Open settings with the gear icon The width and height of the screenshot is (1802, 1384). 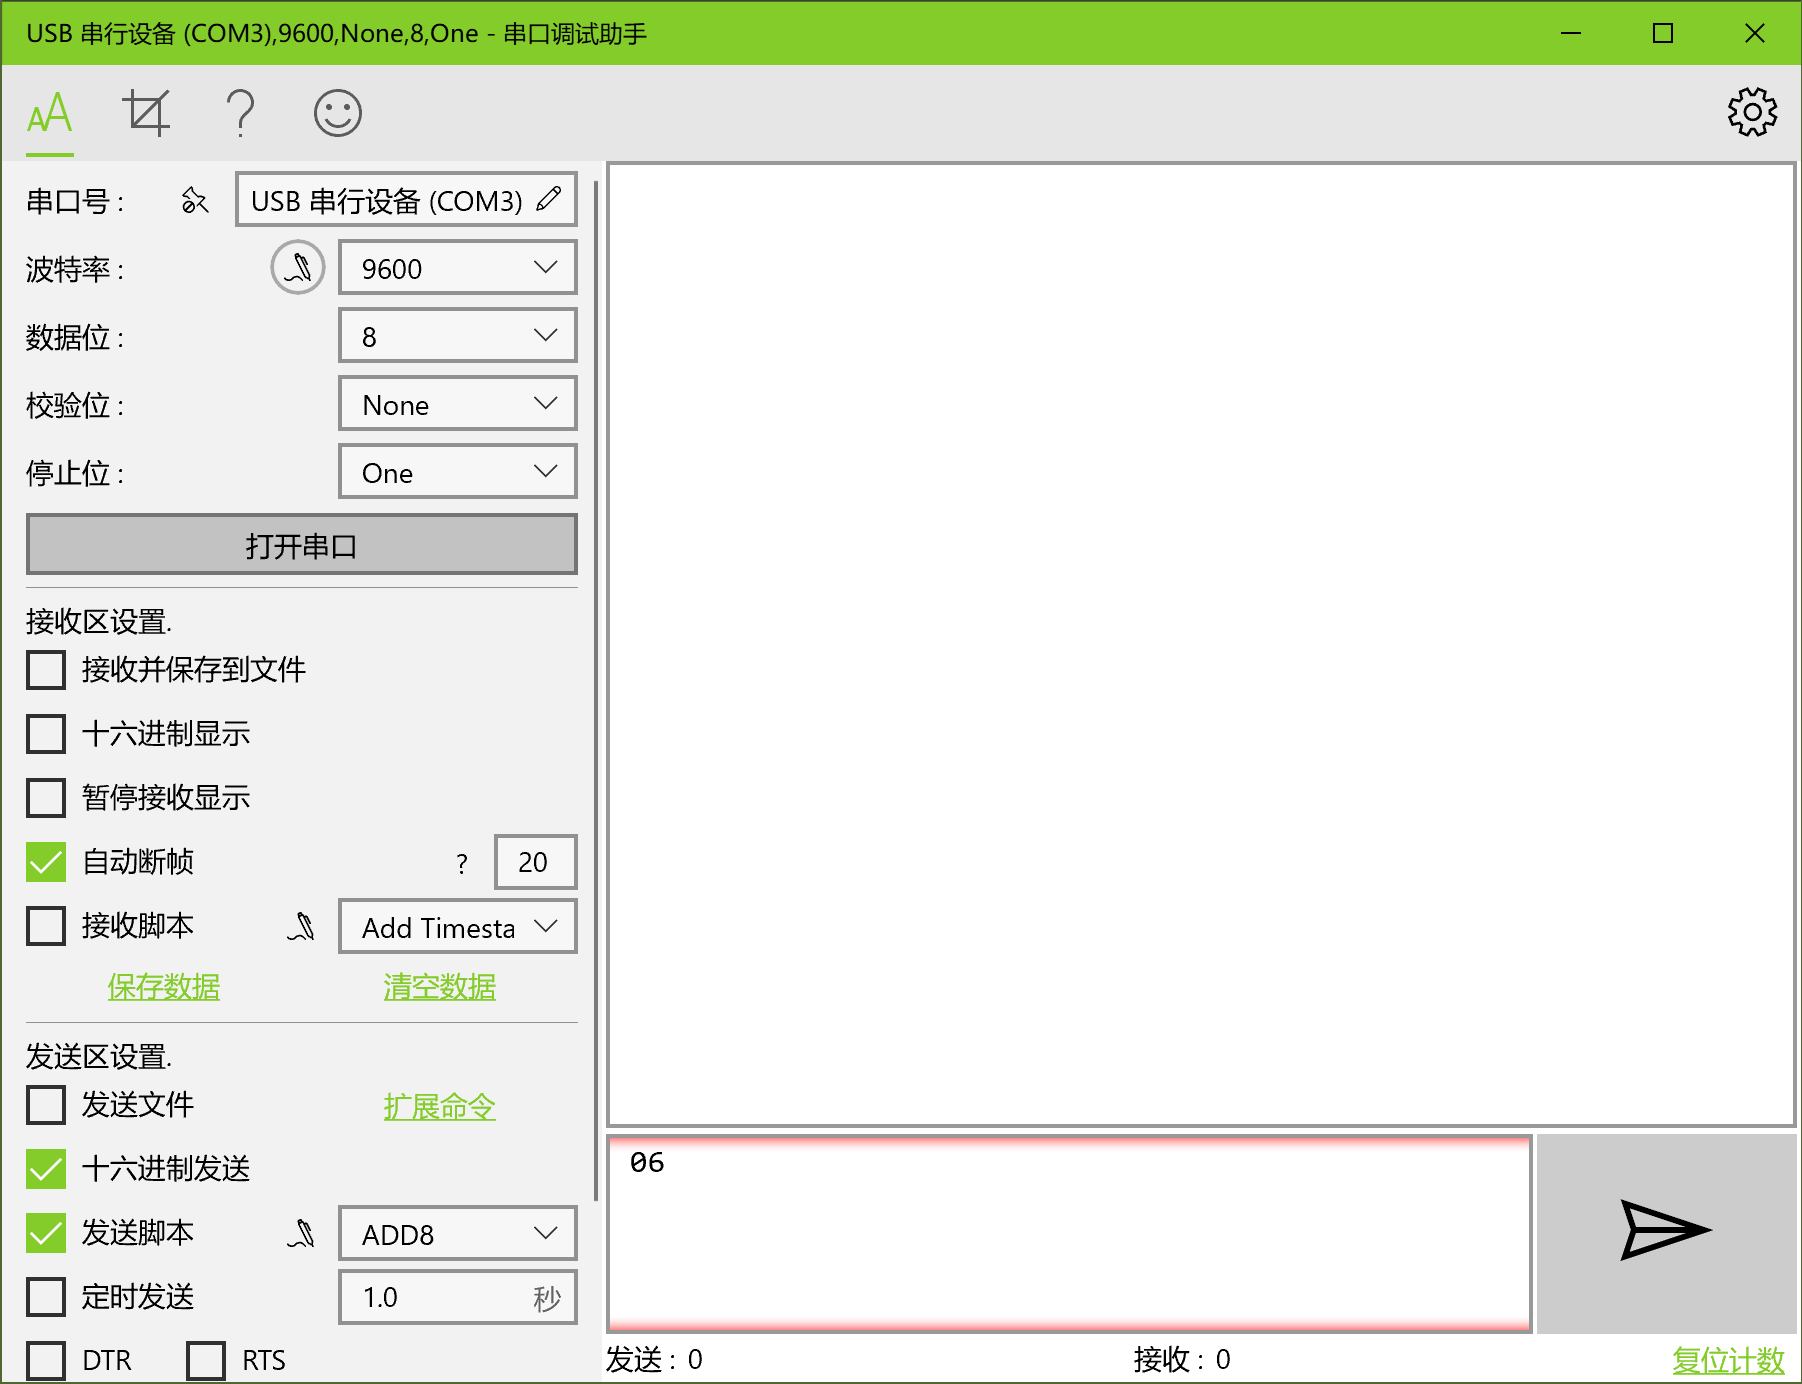point(1752,112)
